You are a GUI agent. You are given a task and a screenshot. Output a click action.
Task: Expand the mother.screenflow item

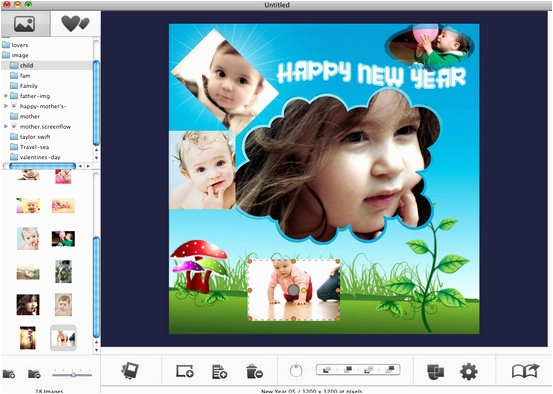click(x=6, y=126)
